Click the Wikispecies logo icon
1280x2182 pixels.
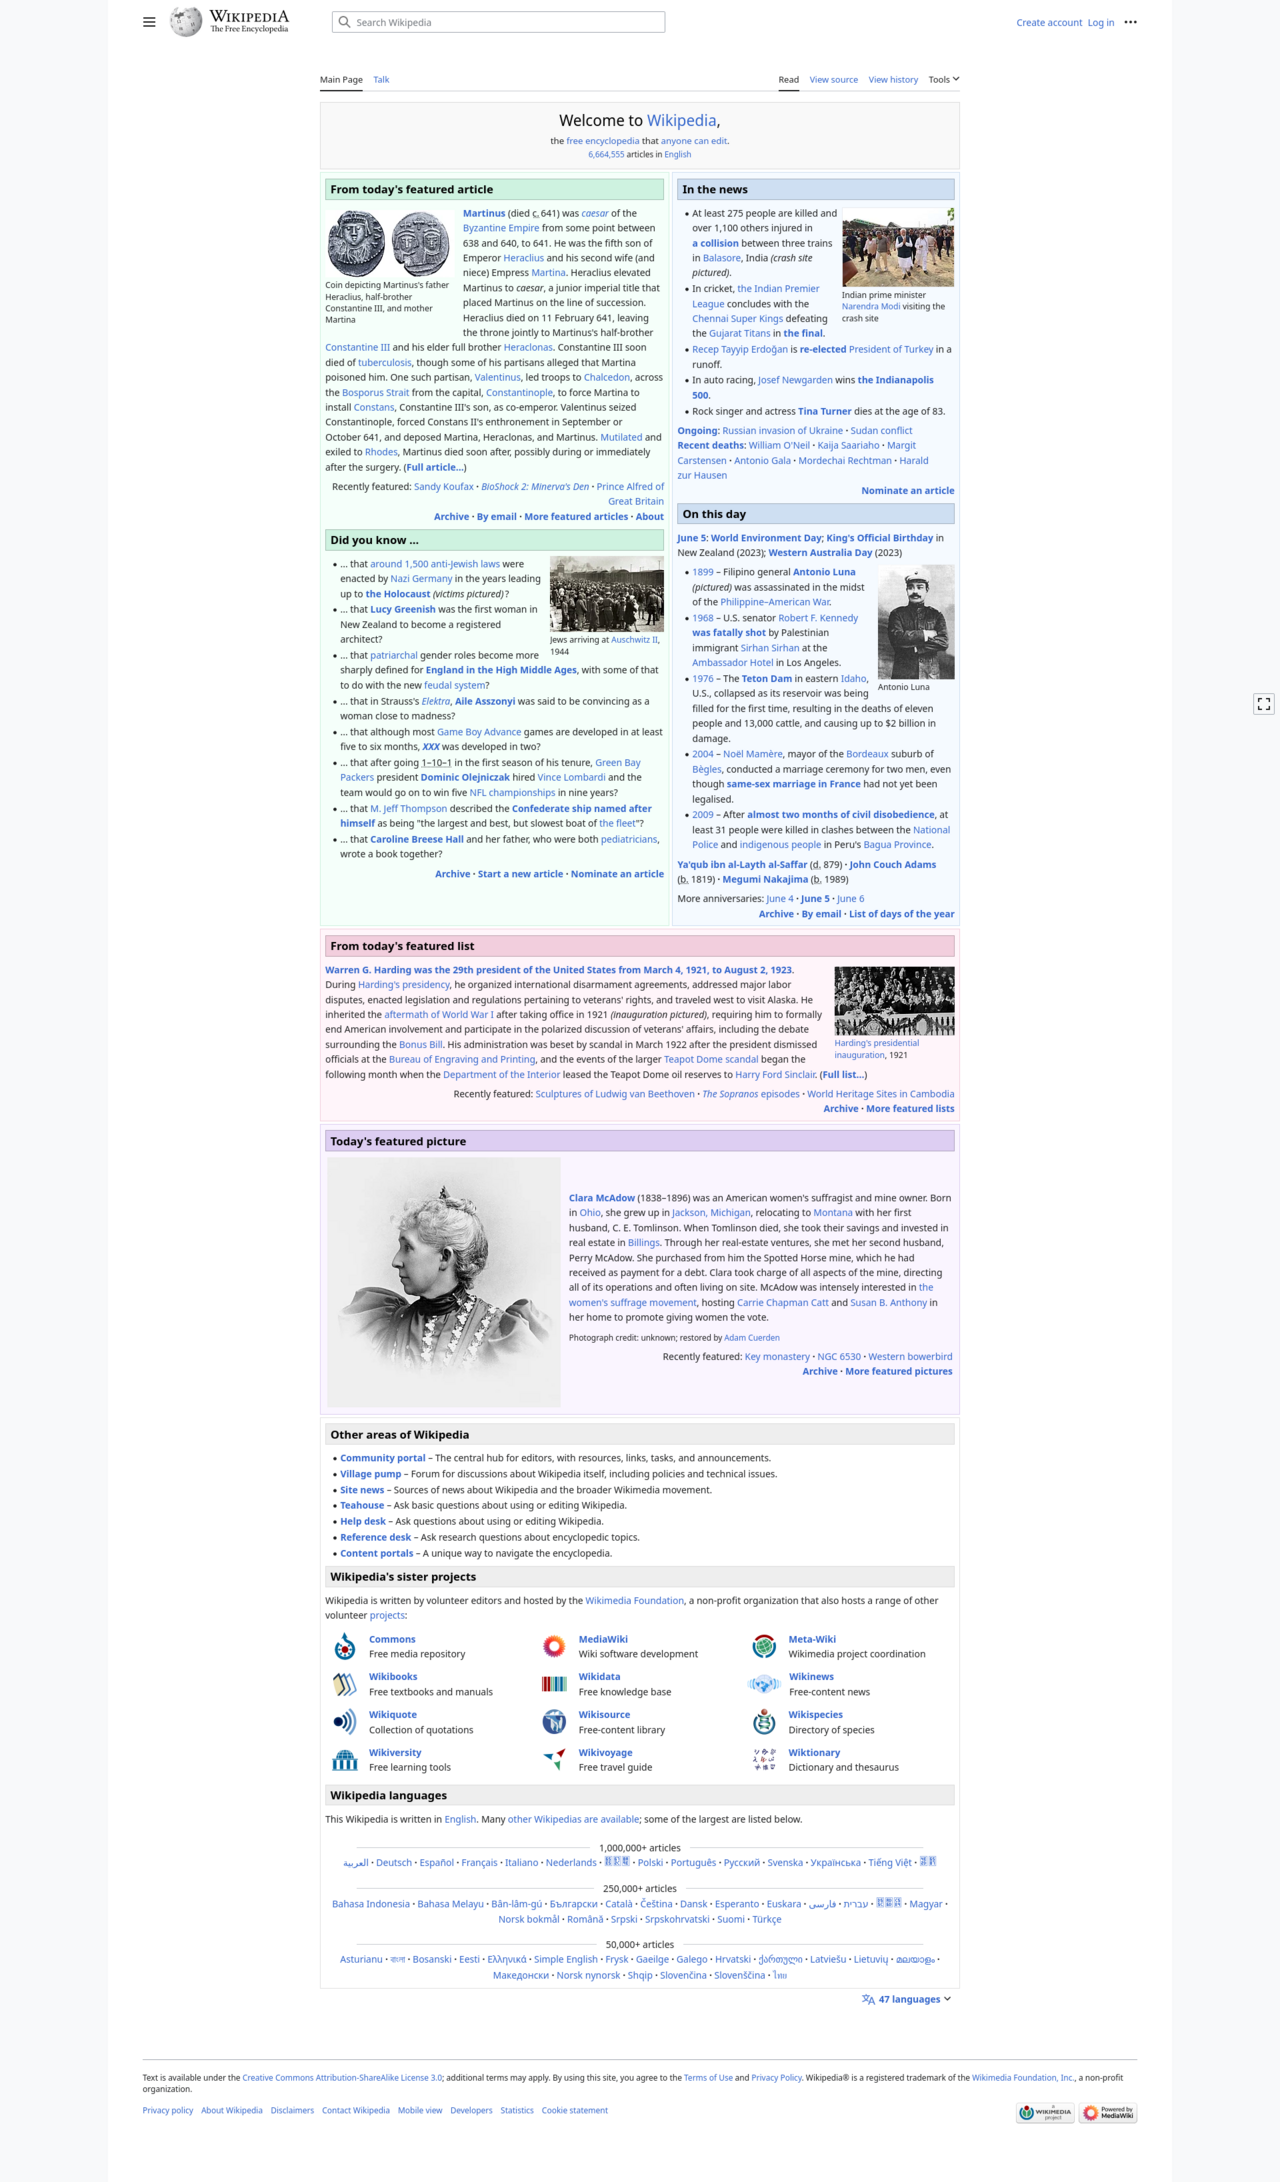764,1721
